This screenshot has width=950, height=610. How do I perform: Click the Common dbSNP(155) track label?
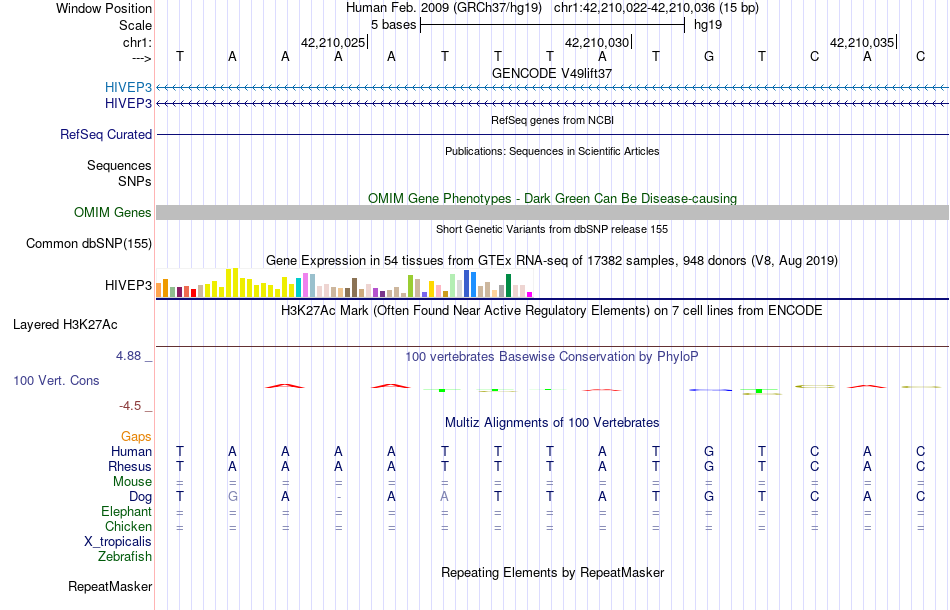88,244
